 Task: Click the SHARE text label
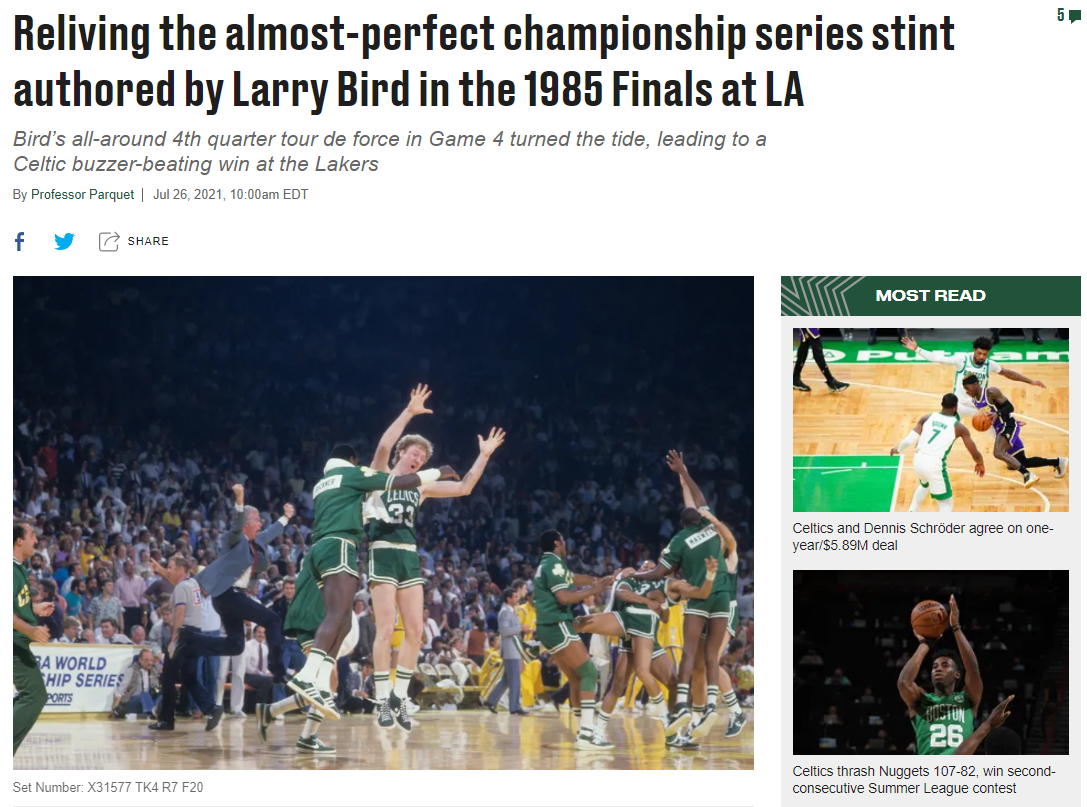click(x=148, y=241)
